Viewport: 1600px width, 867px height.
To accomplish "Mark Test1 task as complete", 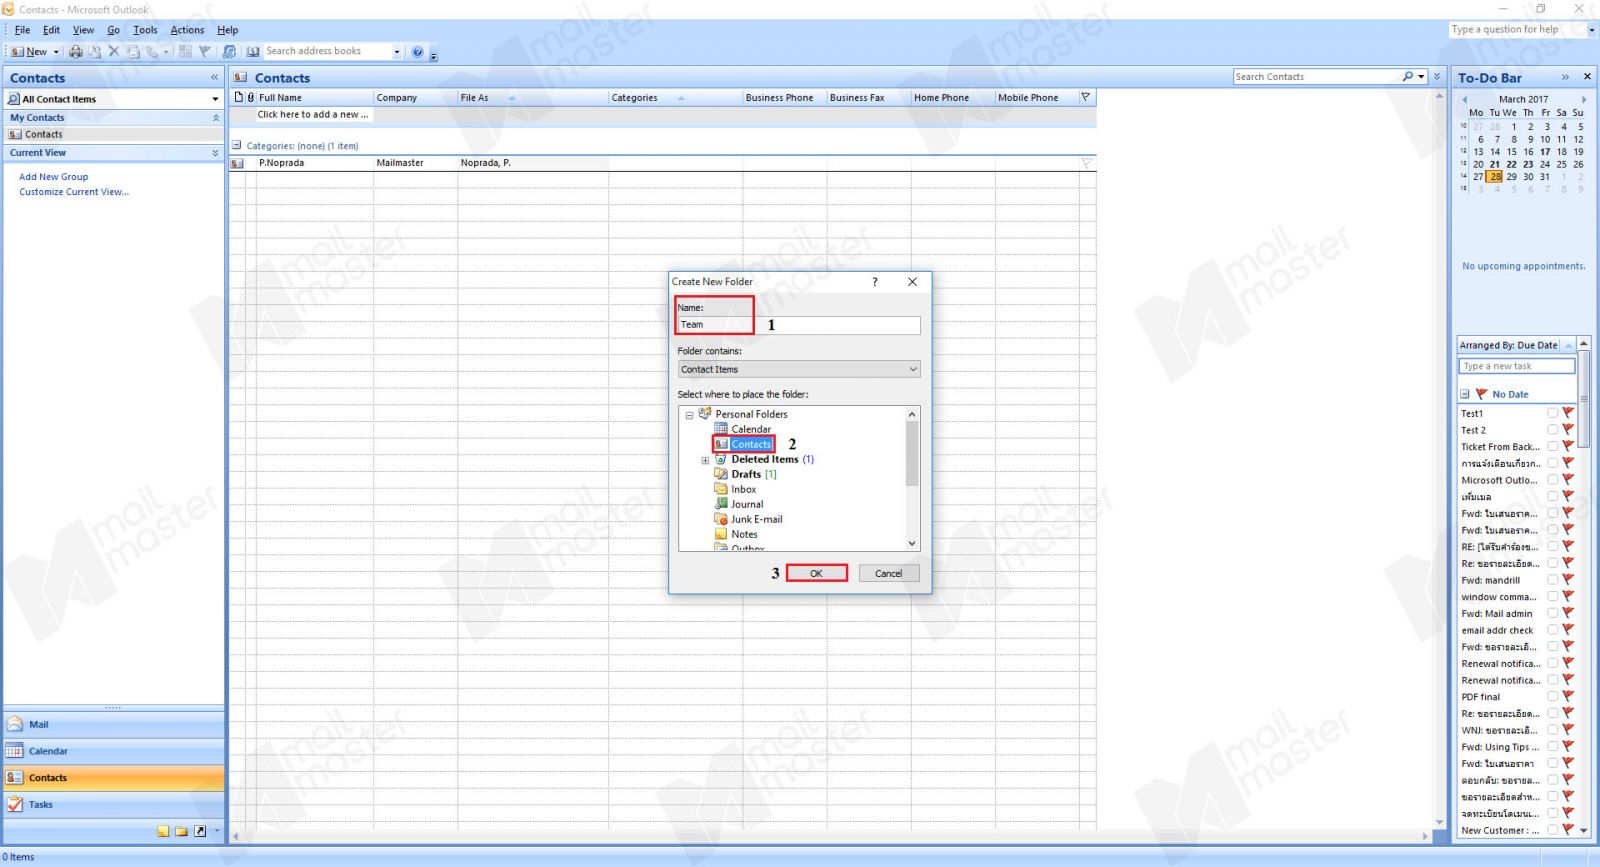I will (1553, 413).
